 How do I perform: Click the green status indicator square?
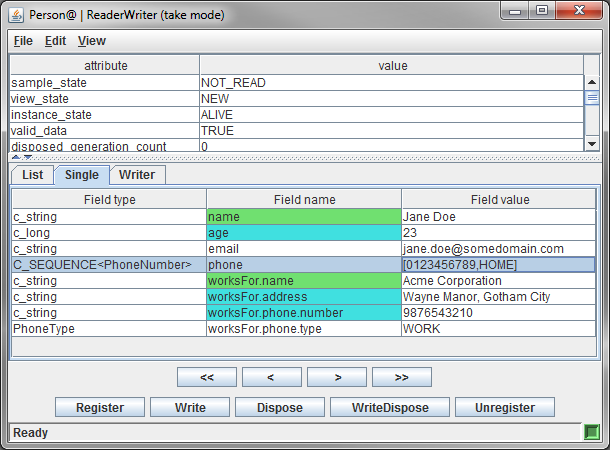(x=592, y=432)
